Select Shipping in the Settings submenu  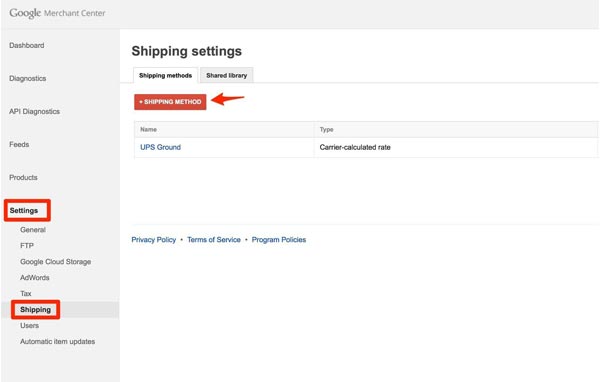36,310
